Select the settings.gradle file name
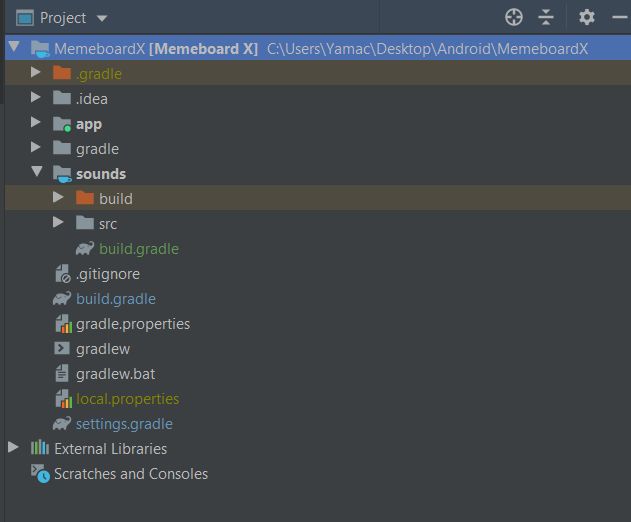Viewport: 631px width, 522px height. (124, 424)
